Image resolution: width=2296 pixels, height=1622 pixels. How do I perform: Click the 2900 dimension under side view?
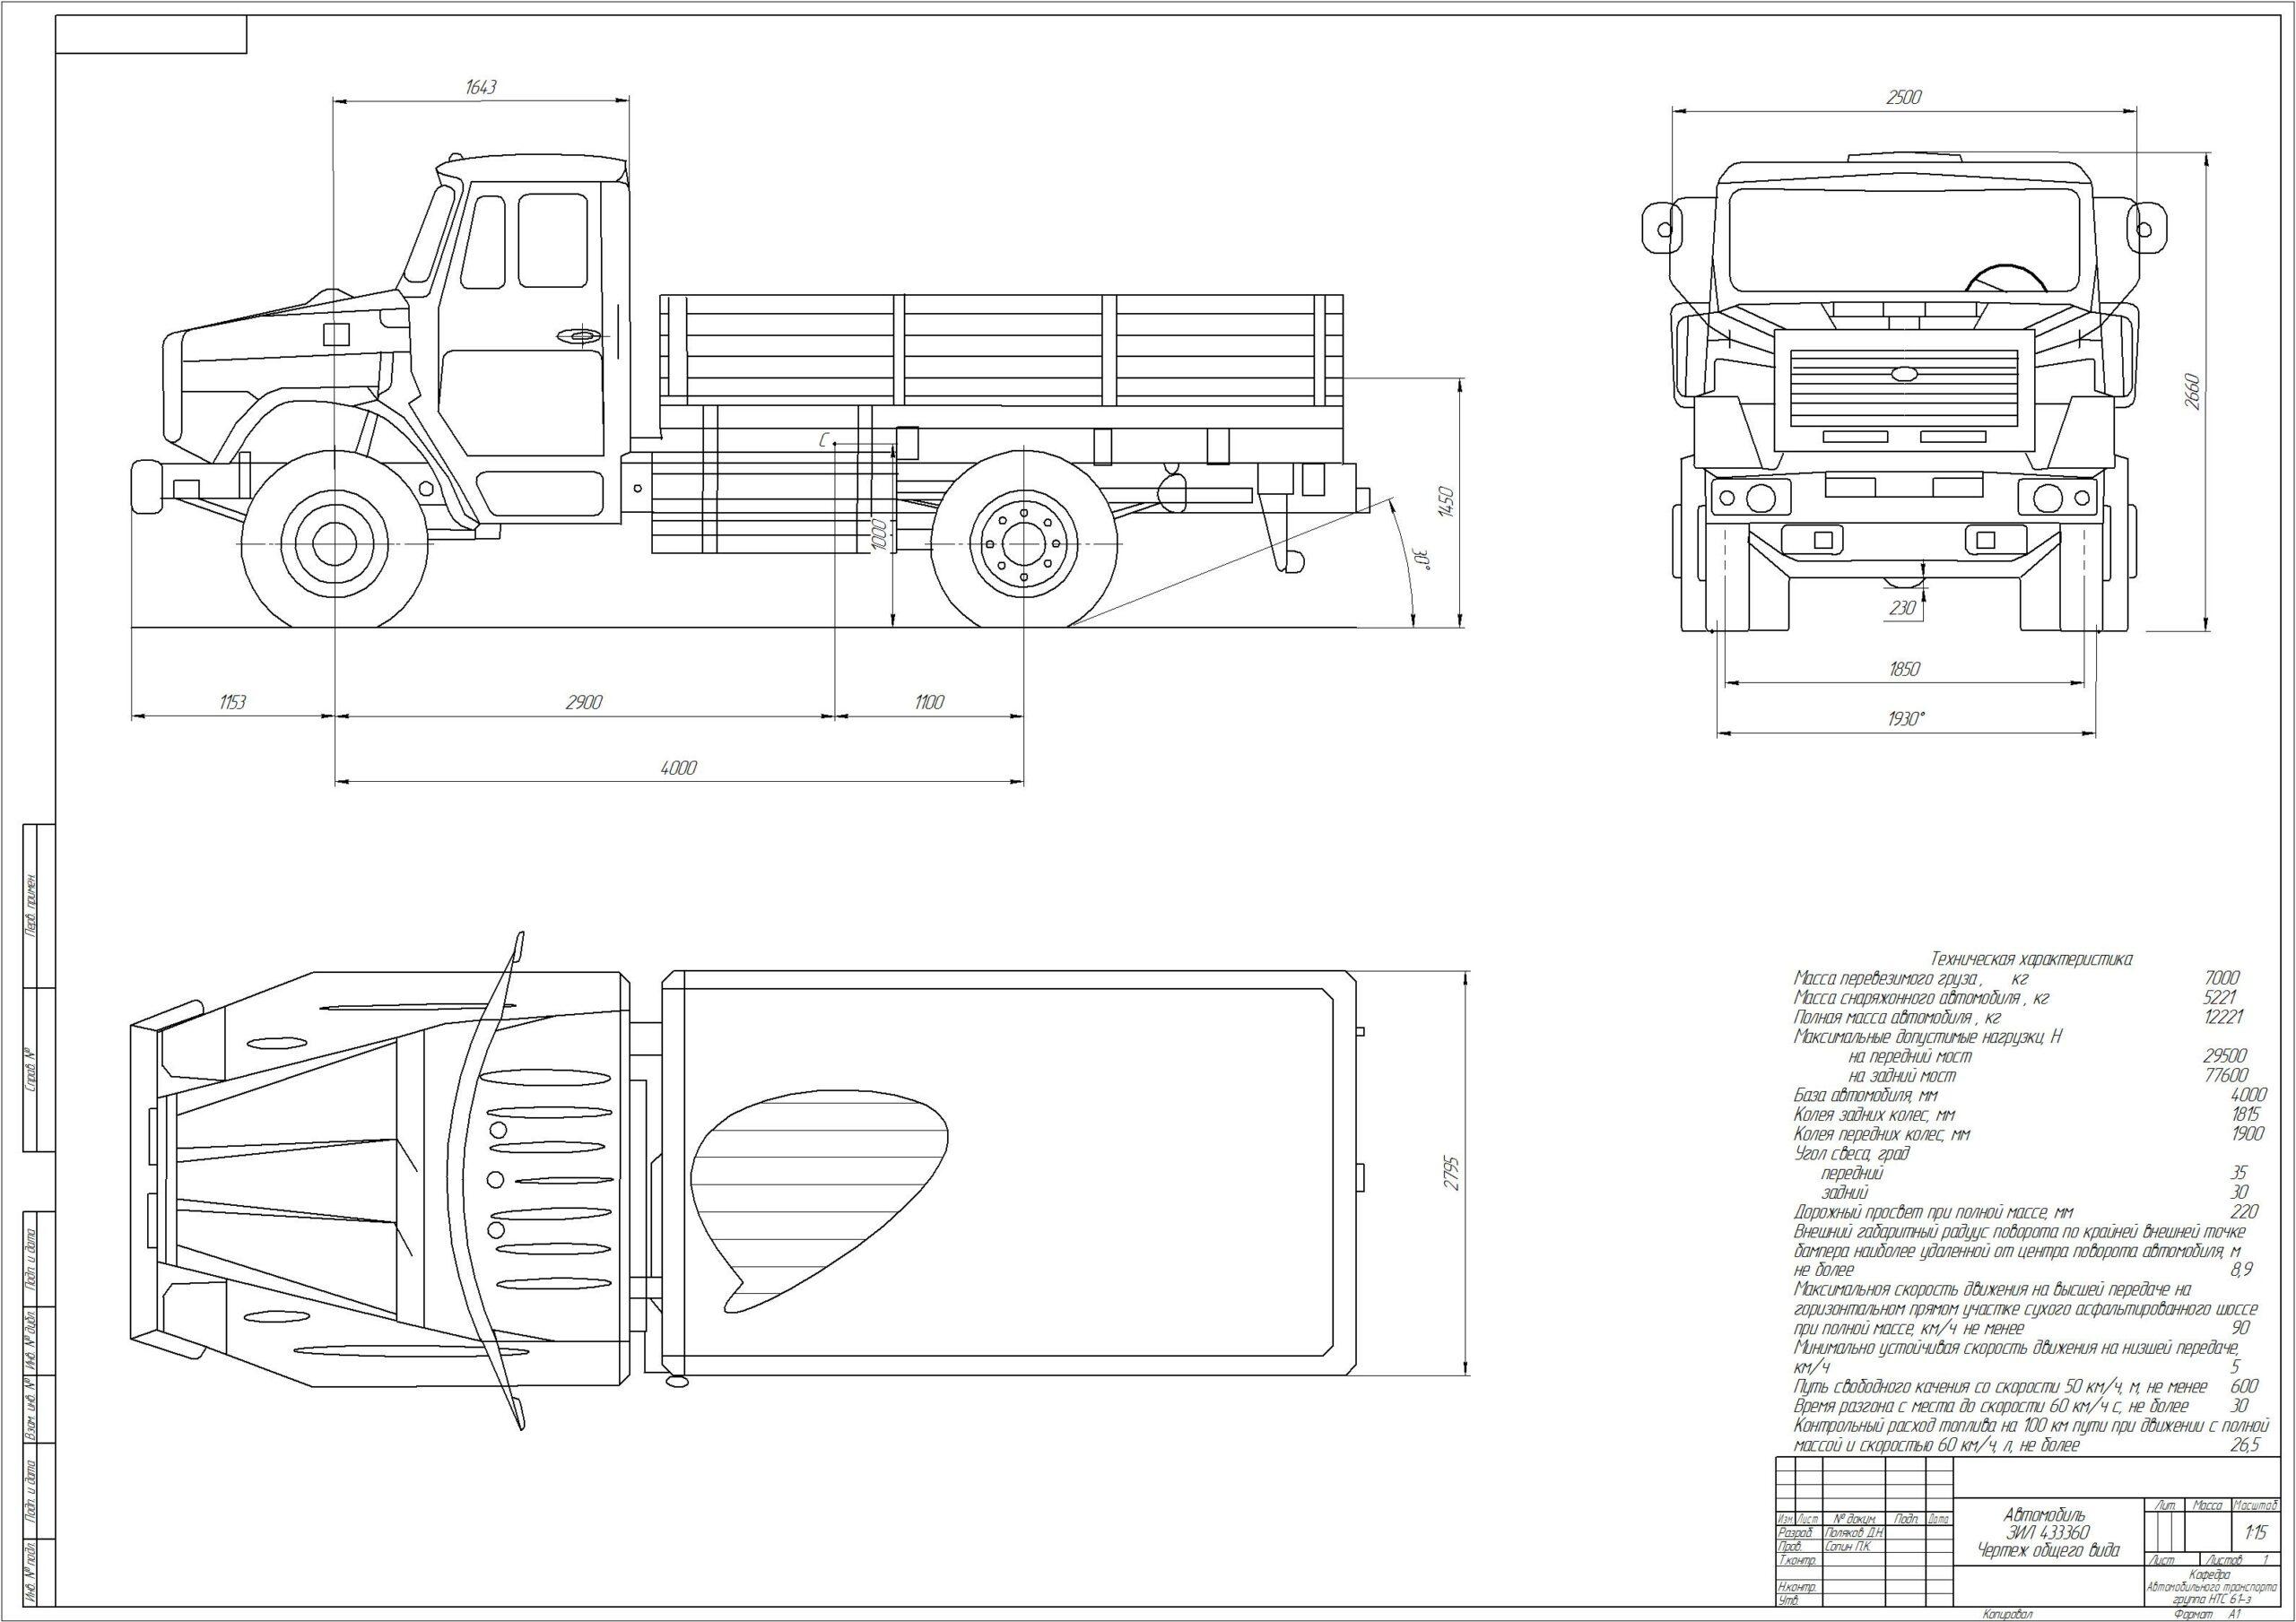(584, 703)
